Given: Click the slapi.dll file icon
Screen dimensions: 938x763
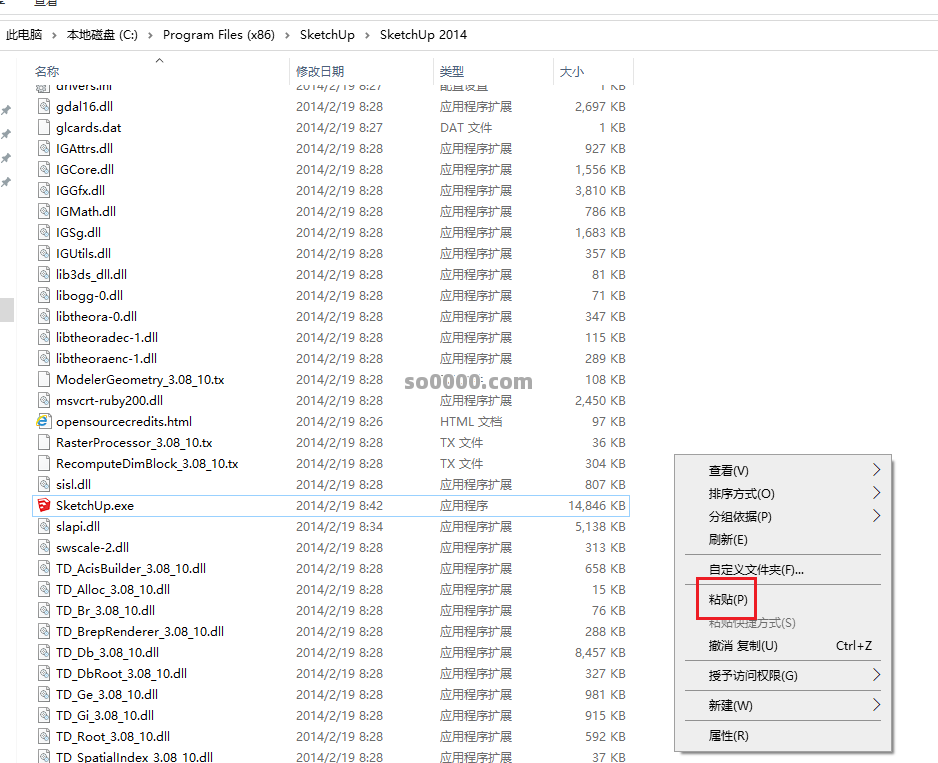Looking at the screenshot, I should click(x=44, y=526).
